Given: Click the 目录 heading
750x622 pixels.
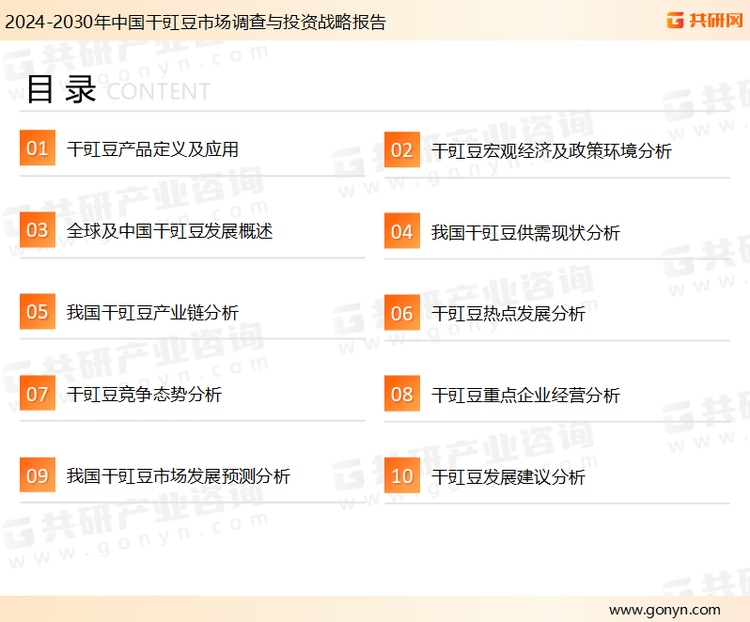Looking at the screenshot, I should 61,89.
